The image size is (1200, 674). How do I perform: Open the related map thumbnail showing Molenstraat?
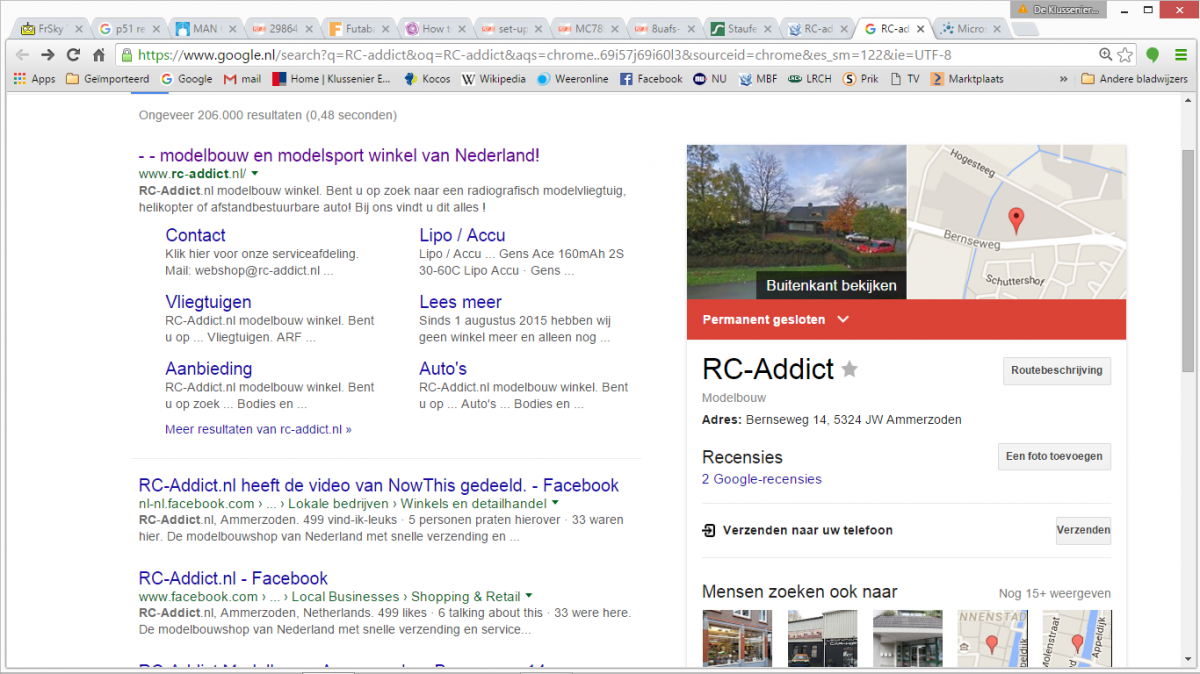point(1077,638)
